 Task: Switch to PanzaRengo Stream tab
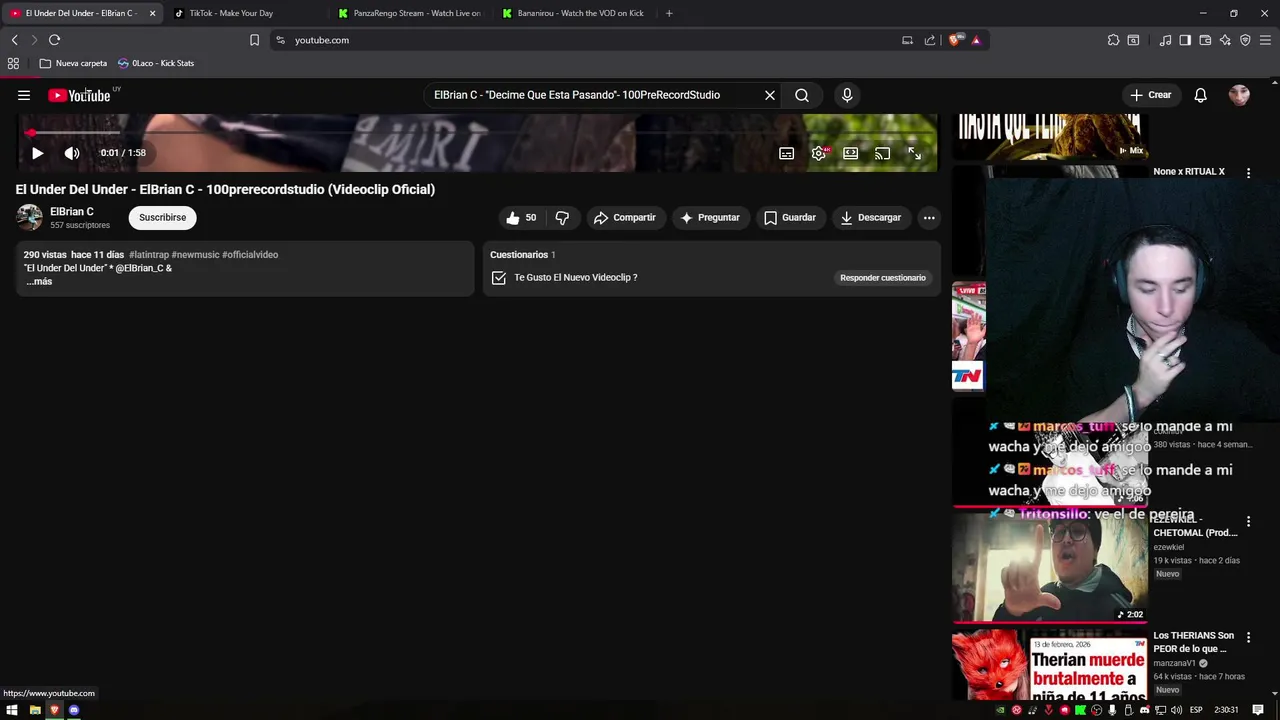tap(410, 13)
